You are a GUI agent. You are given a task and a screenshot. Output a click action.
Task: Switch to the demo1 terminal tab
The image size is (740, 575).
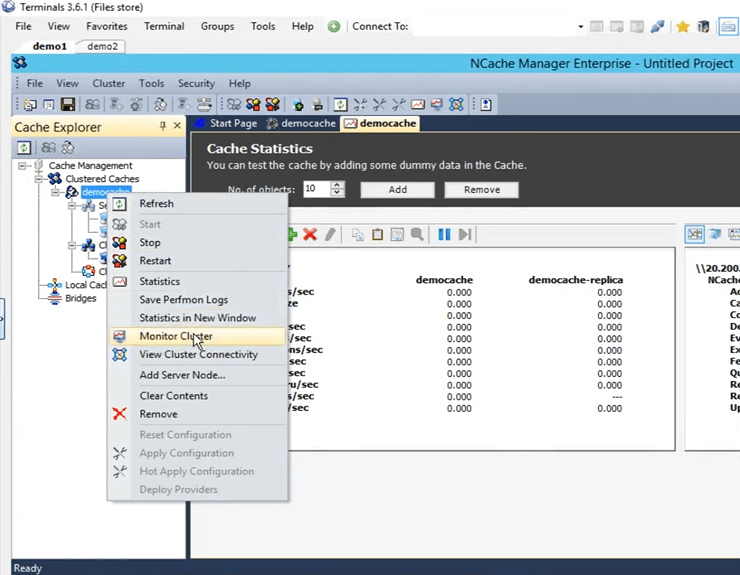[x=50, y=46]
